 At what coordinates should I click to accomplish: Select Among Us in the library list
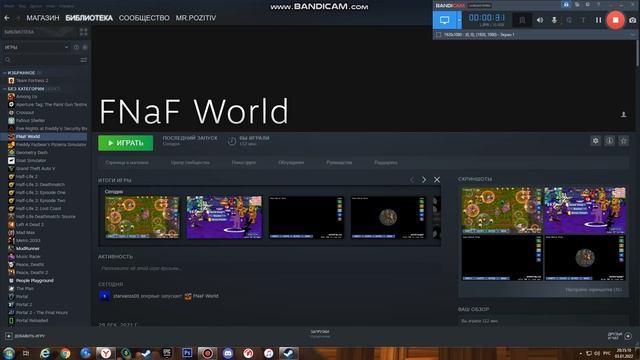click(27, 97)
